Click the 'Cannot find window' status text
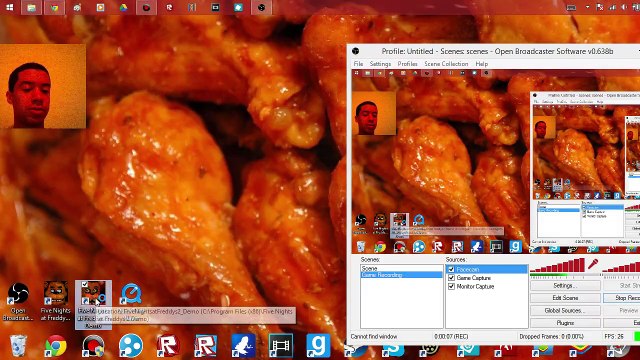640x360 pixels. pos(374,337)
